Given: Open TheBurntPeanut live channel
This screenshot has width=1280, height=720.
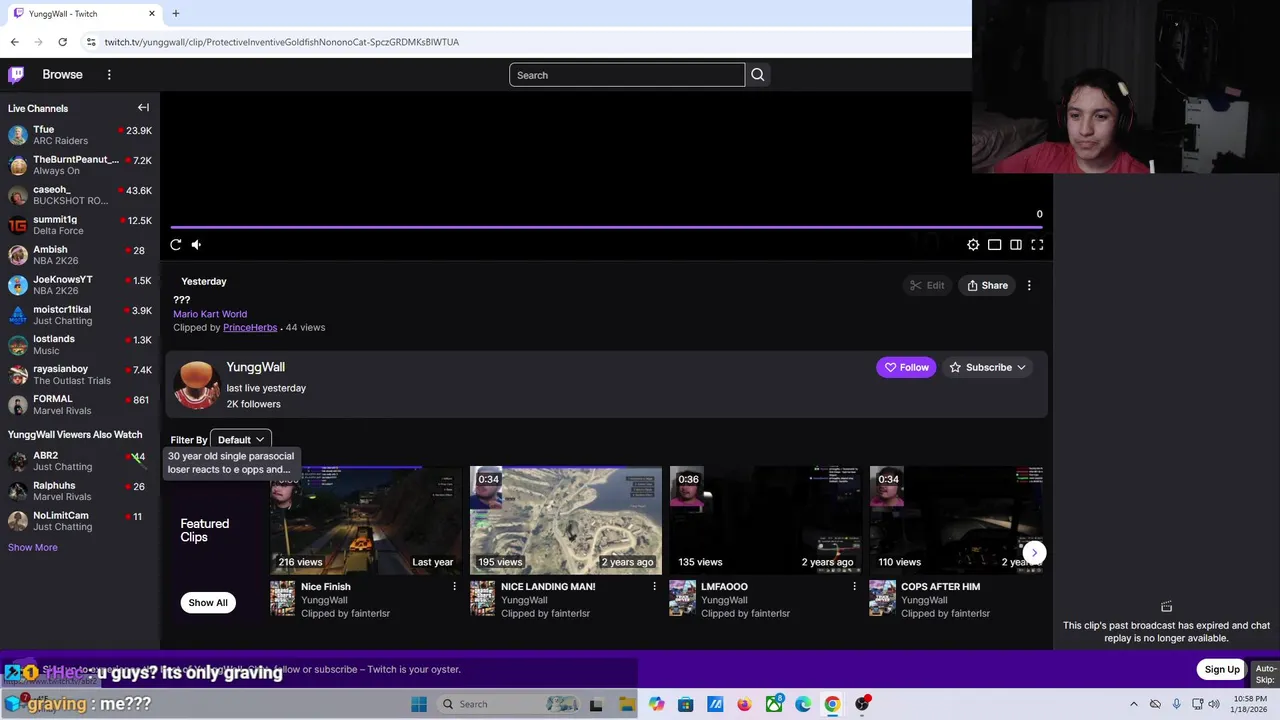Looking at the screenshot, I should coord(80,165).
